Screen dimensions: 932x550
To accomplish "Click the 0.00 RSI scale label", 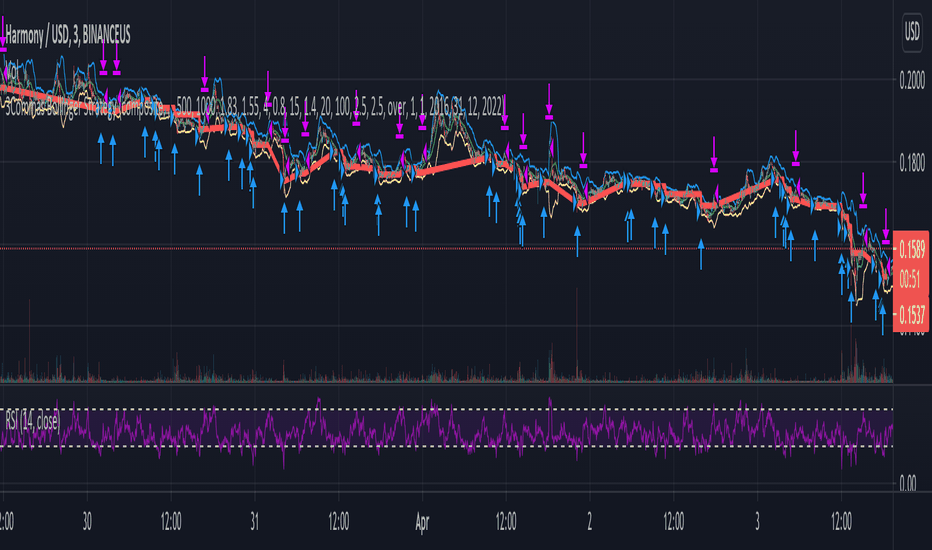I will pos(908,483).
